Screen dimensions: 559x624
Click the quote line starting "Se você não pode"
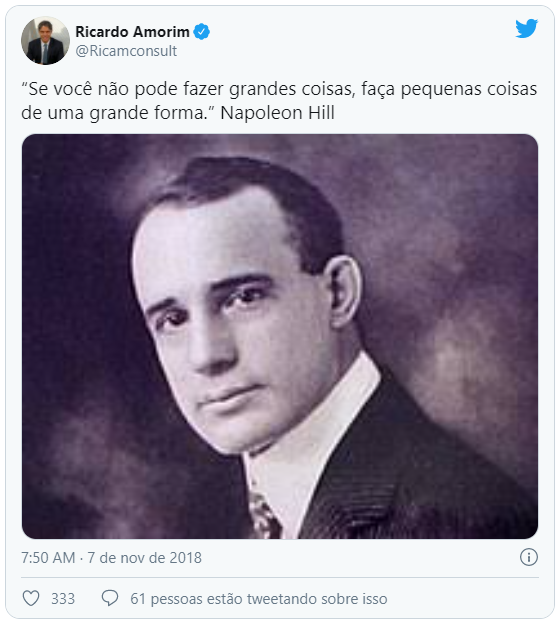279,89
